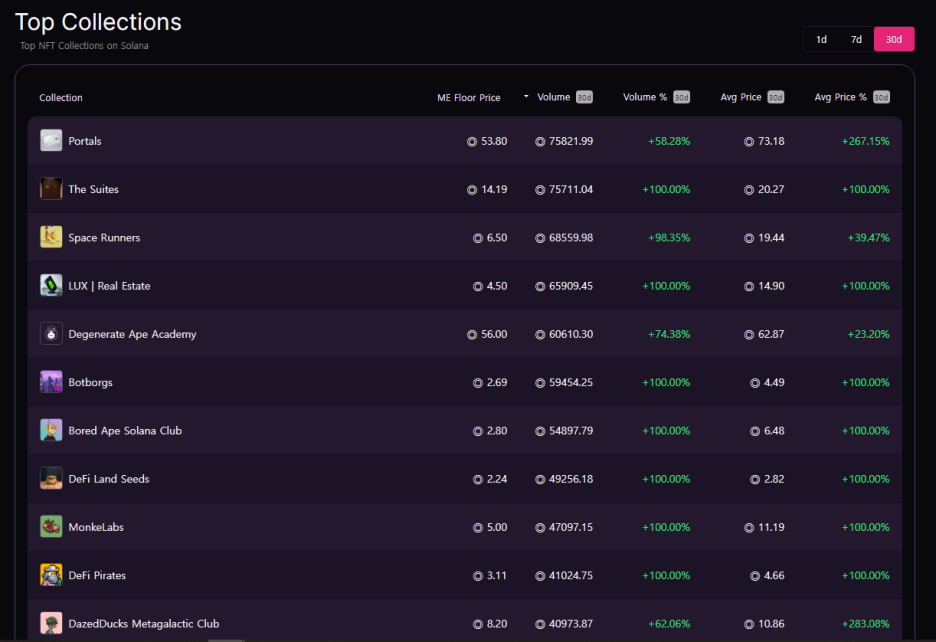
Task: Click Space Runners volume change +98.35%
Action: point(669,238)
